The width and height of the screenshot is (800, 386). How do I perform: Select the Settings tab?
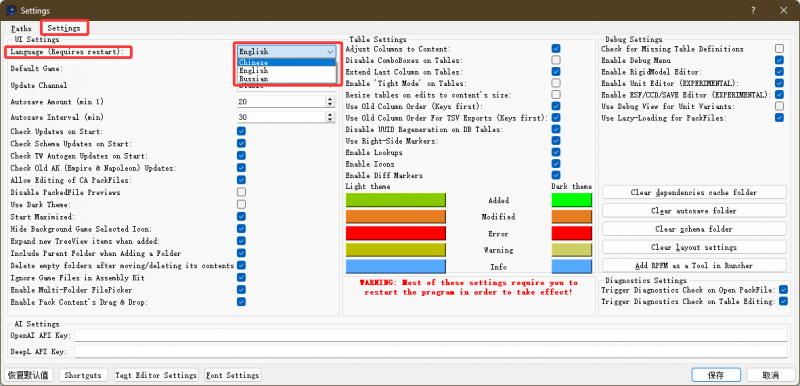[64, 29]
